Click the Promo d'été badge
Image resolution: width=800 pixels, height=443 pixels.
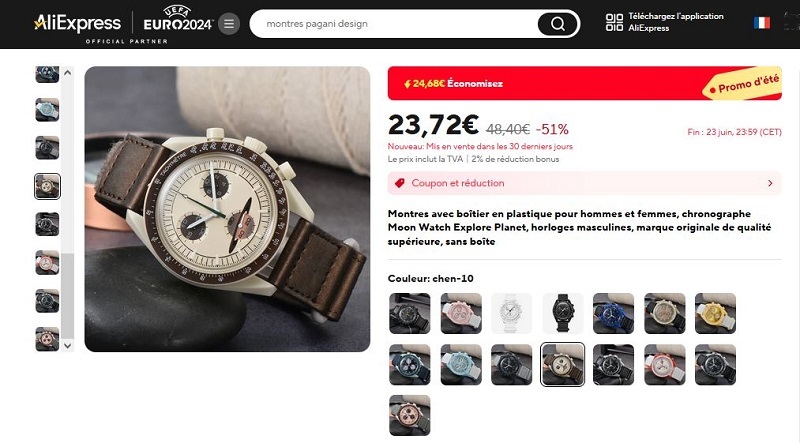(743, 84)
